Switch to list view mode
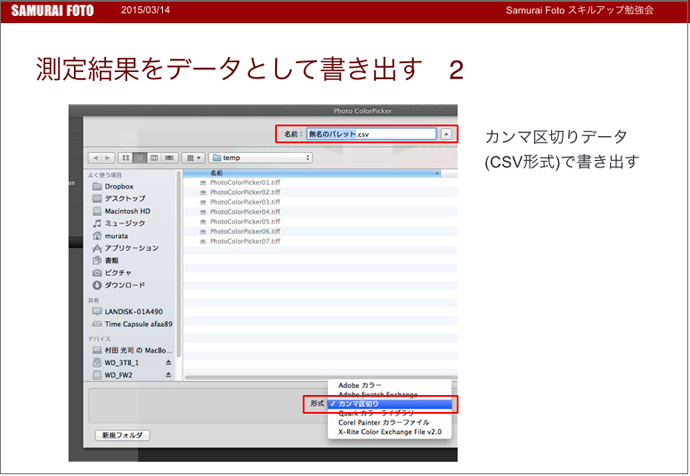The image size is (690, 476). (140, 157)
